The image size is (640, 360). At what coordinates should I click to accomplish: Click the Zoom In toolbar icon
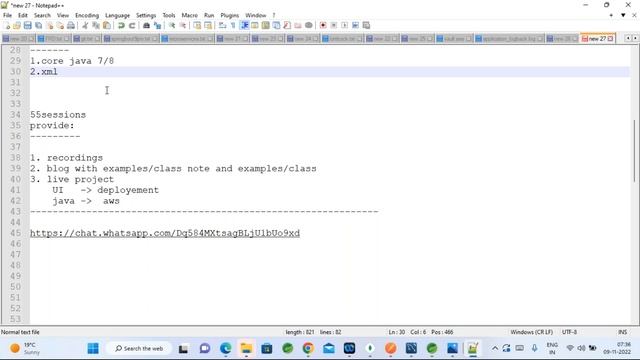click(172, 26)
